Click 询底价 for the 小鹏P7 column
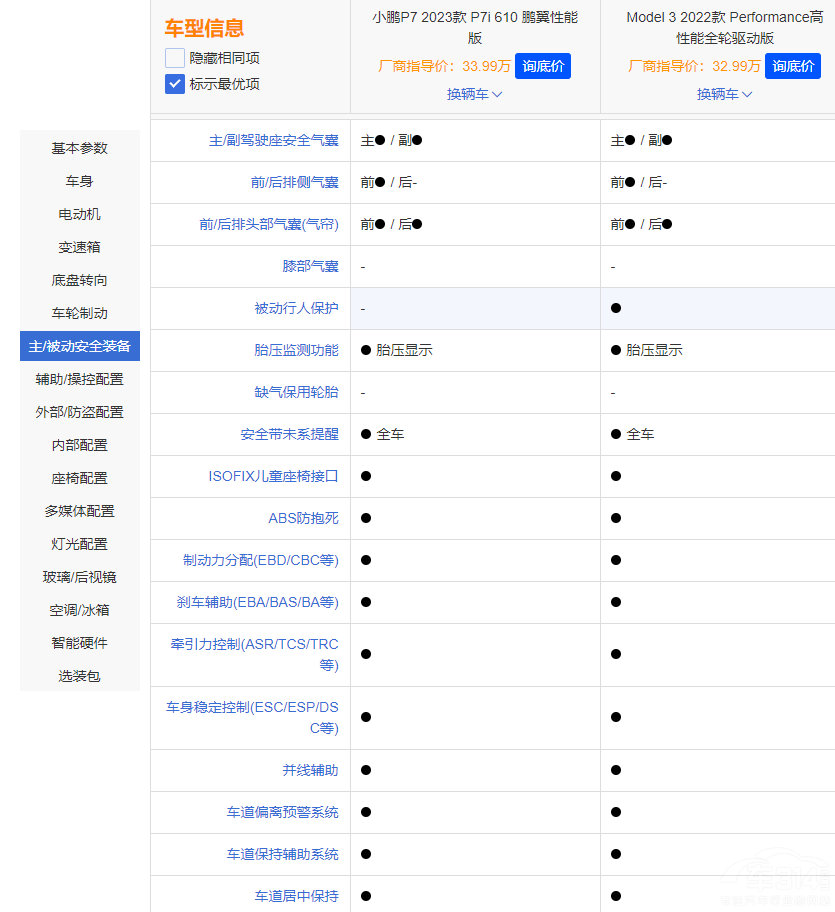Viewport: 835px width, 912px height. click(542, 65)
